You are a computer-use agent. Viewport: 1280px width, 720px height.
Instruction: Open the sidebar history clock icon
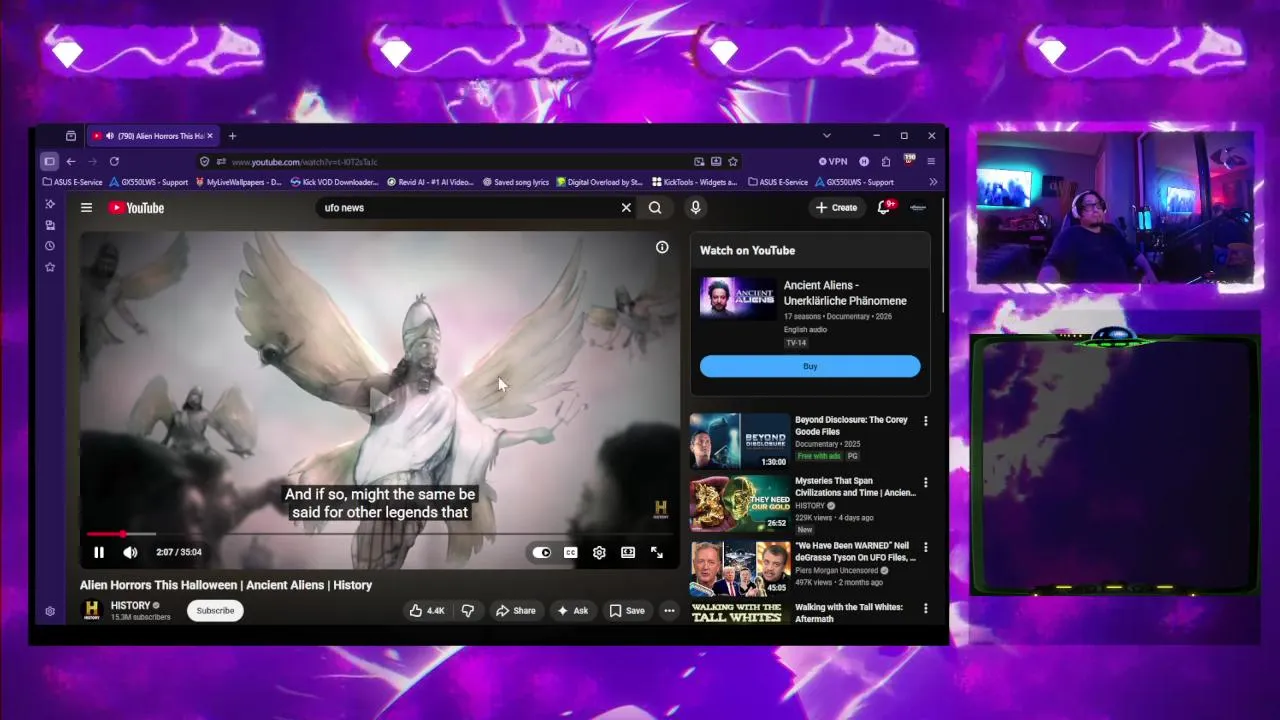click(x=50, y=246)
